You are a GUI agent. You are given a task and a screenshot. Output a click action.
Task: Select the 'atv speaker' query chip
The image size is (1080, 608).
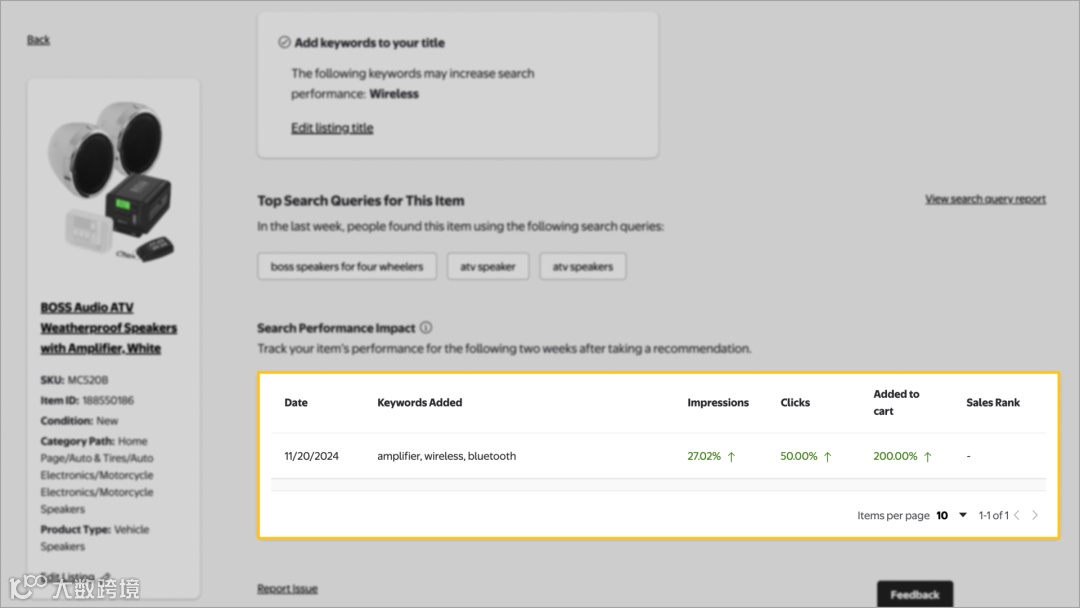(488, 267)
